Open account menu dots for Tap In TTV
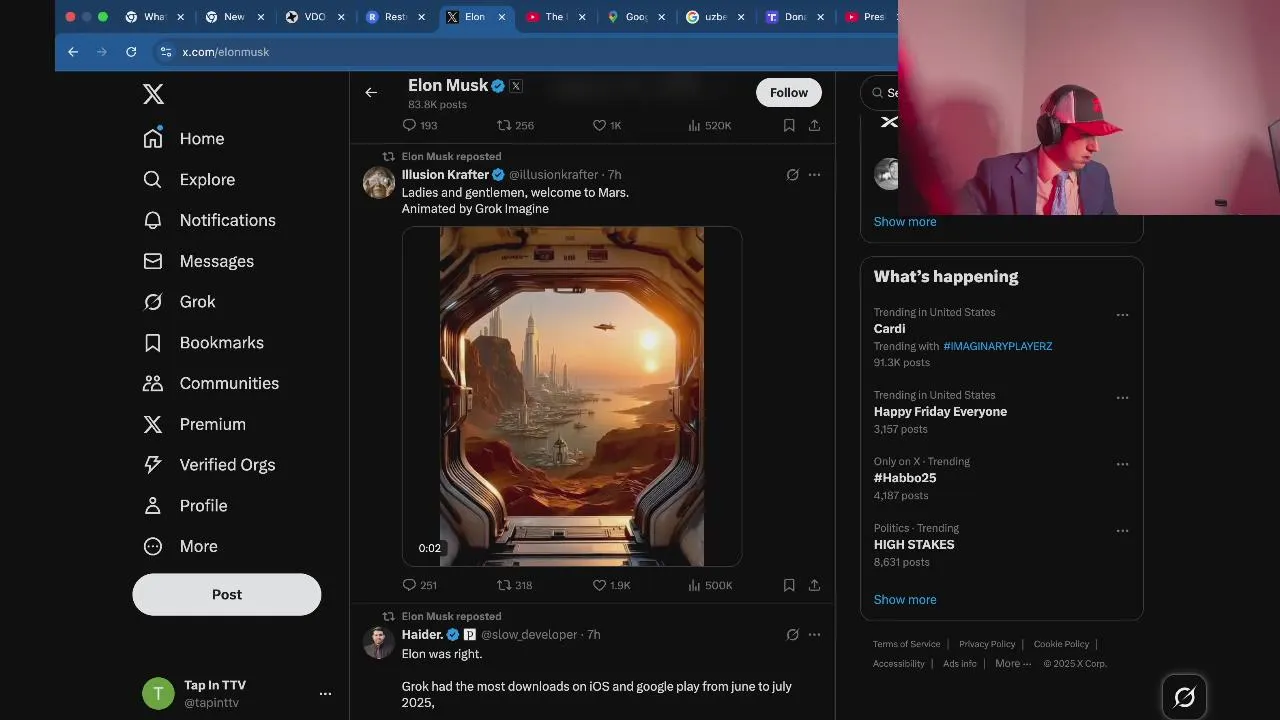This screenshot has width=1280, height=720. click(x=325, y=693)
